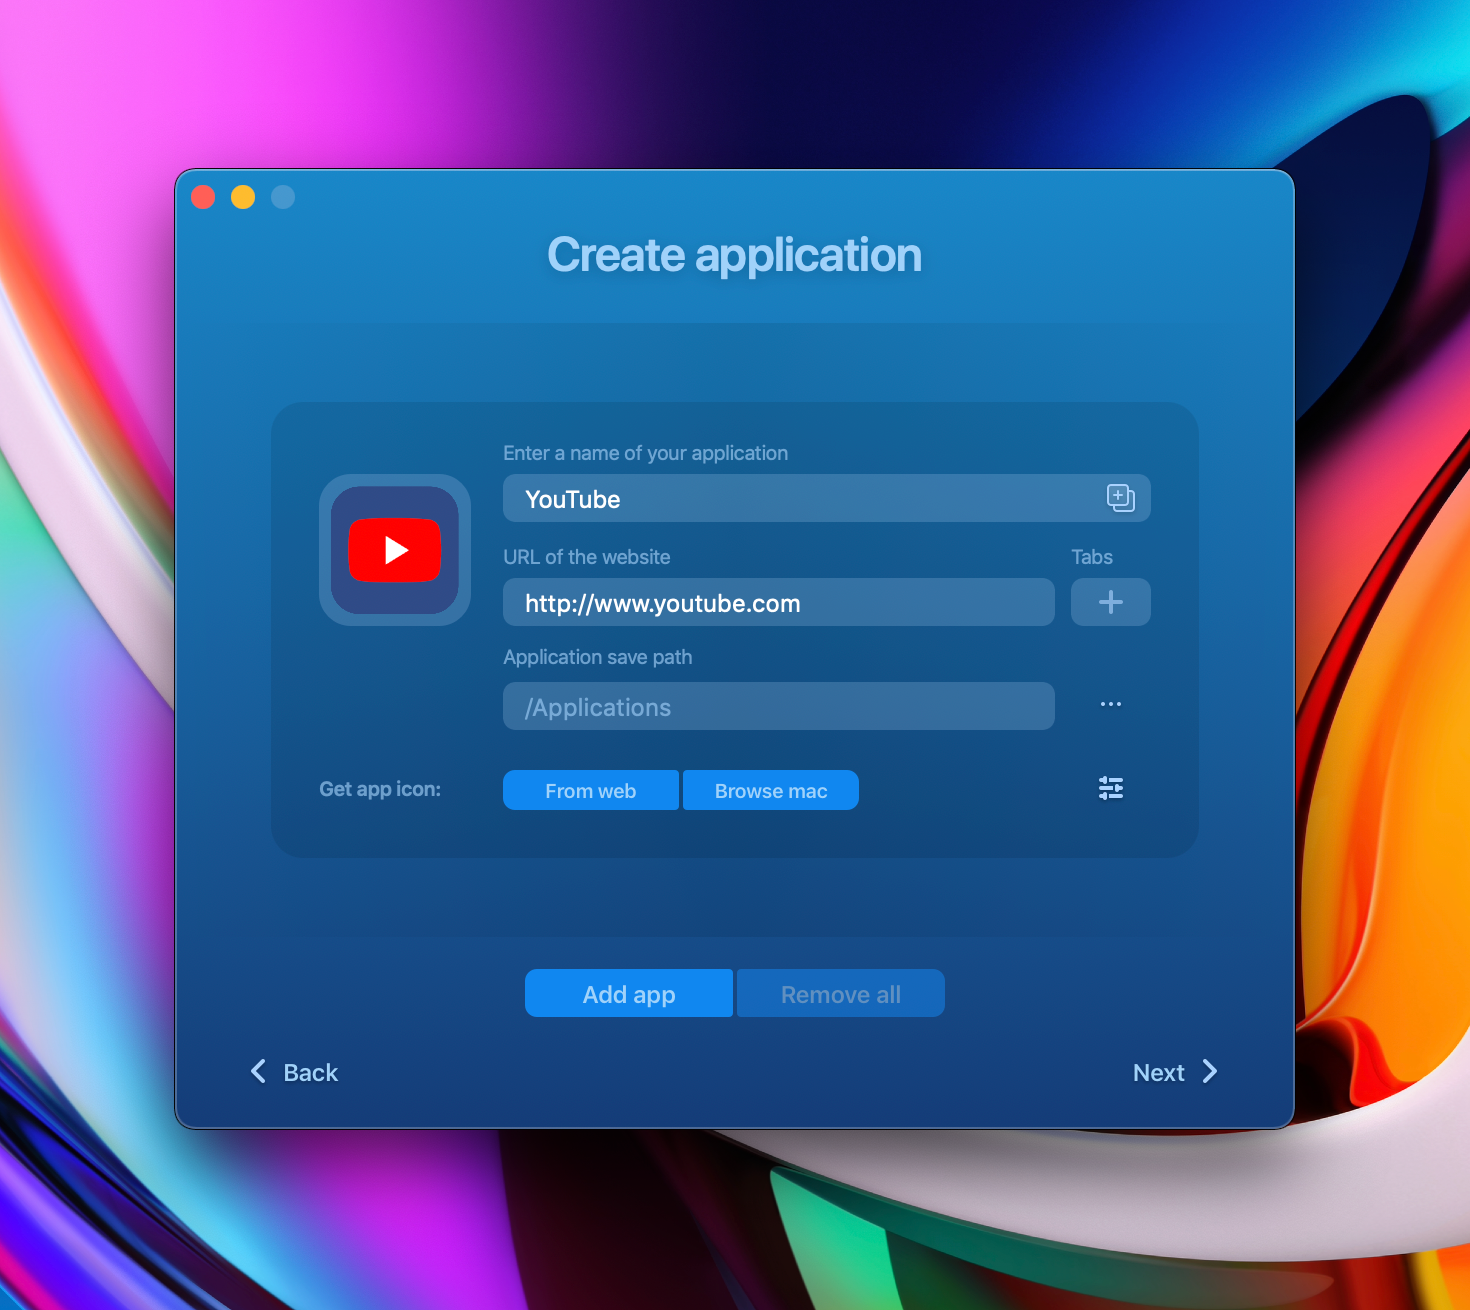Screen dimensions: 1470x1310
Task: Open advanced settings sliders icon
Action: [x=1111, y=788]
